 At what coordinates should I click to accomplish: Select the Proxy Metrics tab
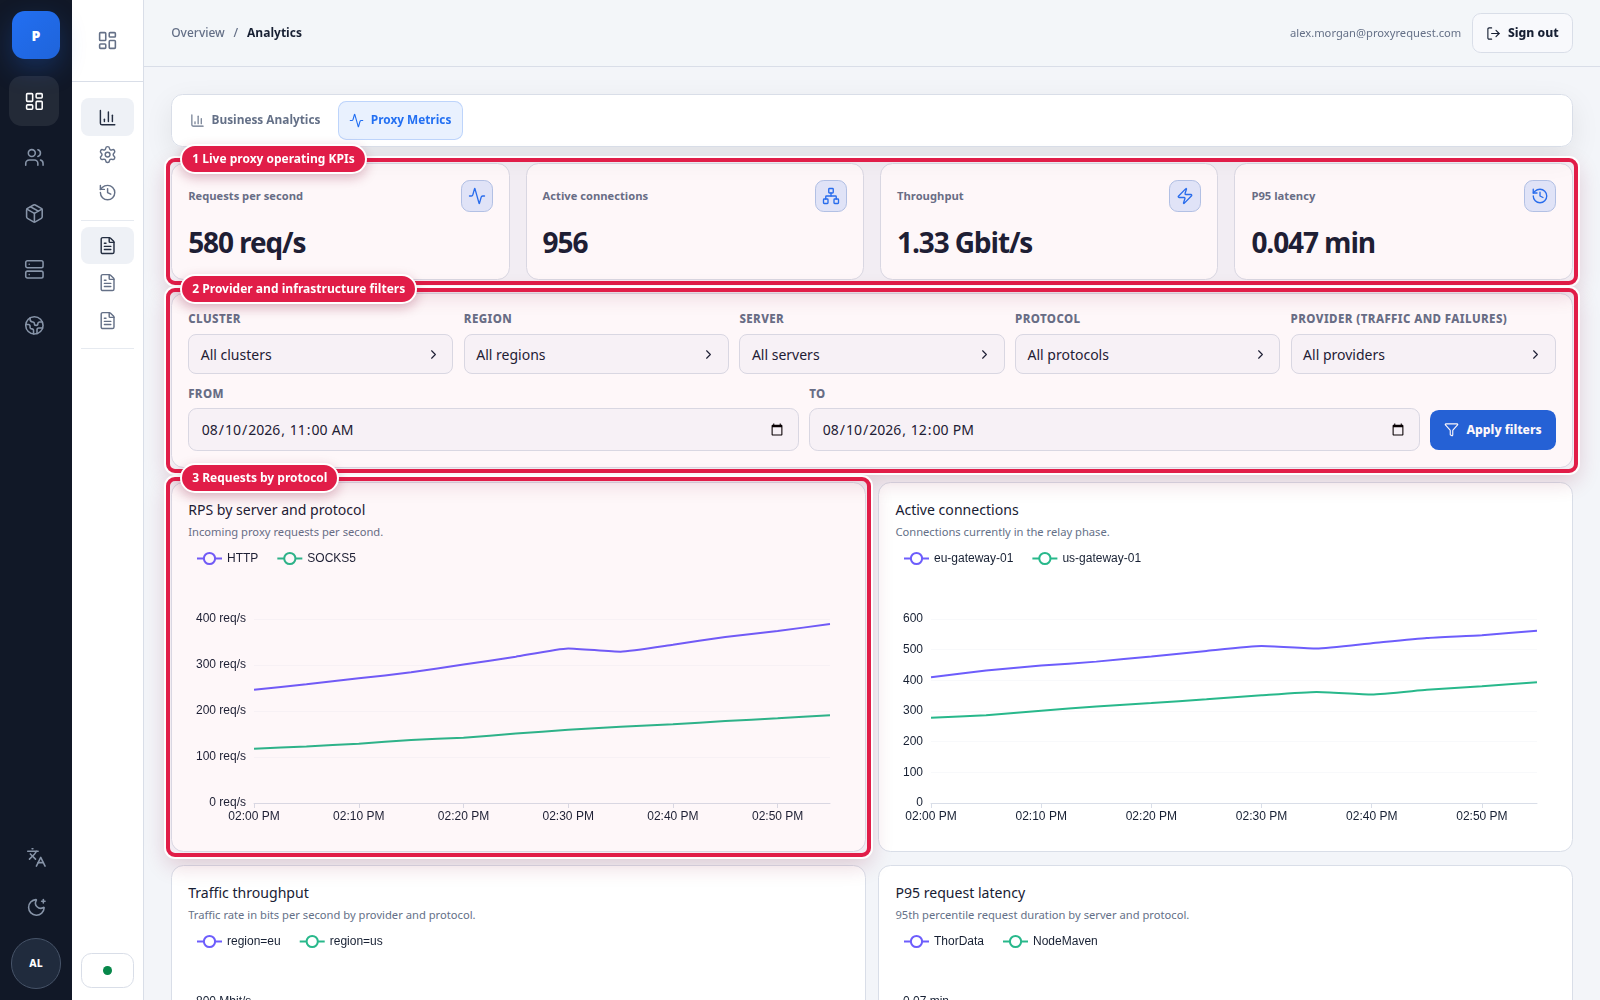pos(400,120)
